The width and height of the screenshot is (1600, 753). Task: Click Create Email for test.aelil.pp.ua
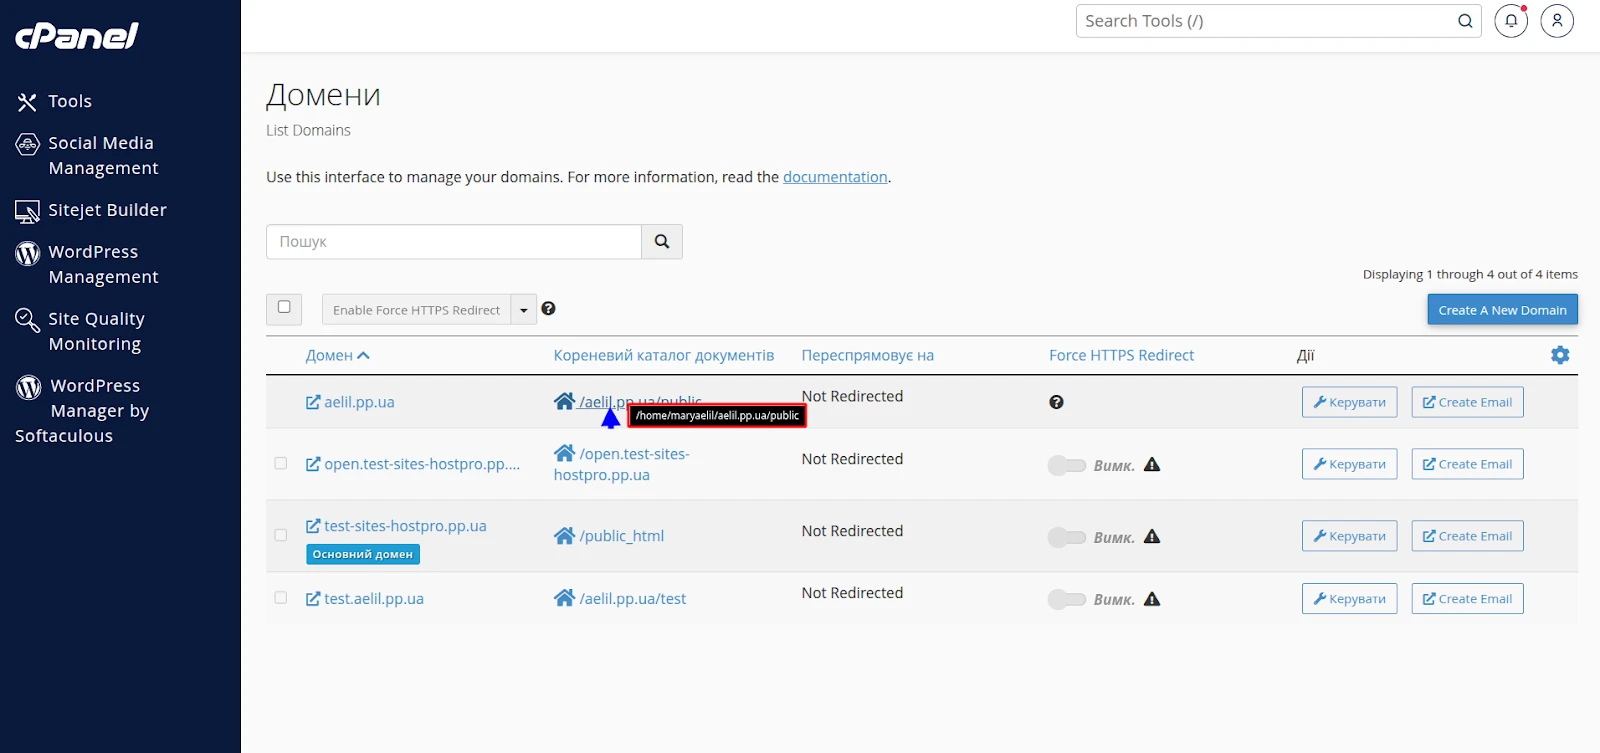pos(1467,599)
